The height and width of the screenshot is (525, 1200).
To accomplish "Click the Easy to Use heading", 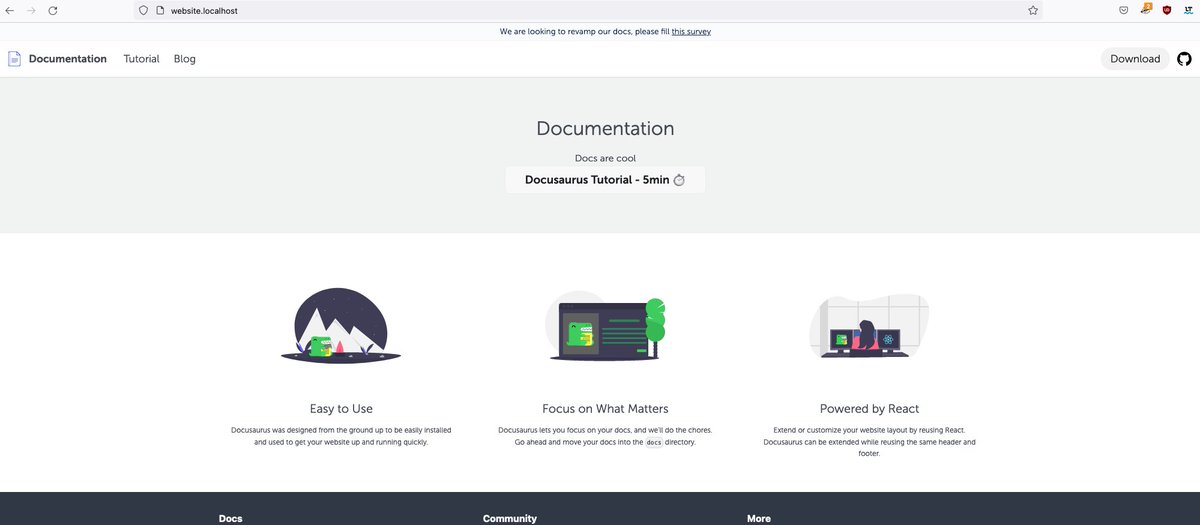I will (x=342, y=409).
